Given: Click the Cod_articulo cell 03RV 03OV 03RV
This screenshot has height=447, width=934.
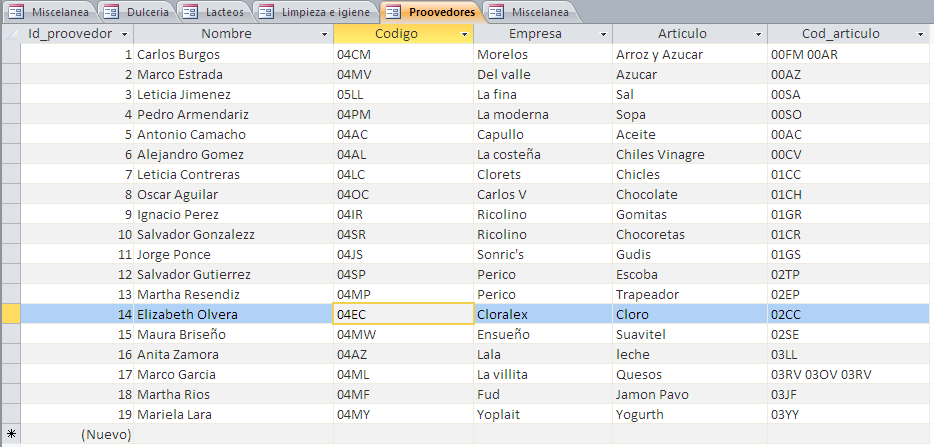Looking at the screenshot, I should (848, 374).
